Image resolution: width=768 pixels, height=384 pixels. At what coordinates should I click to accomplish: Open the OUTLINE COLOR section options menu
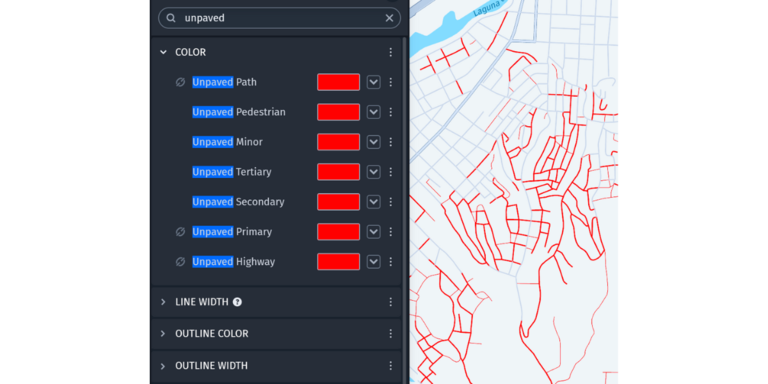(390, 334)
